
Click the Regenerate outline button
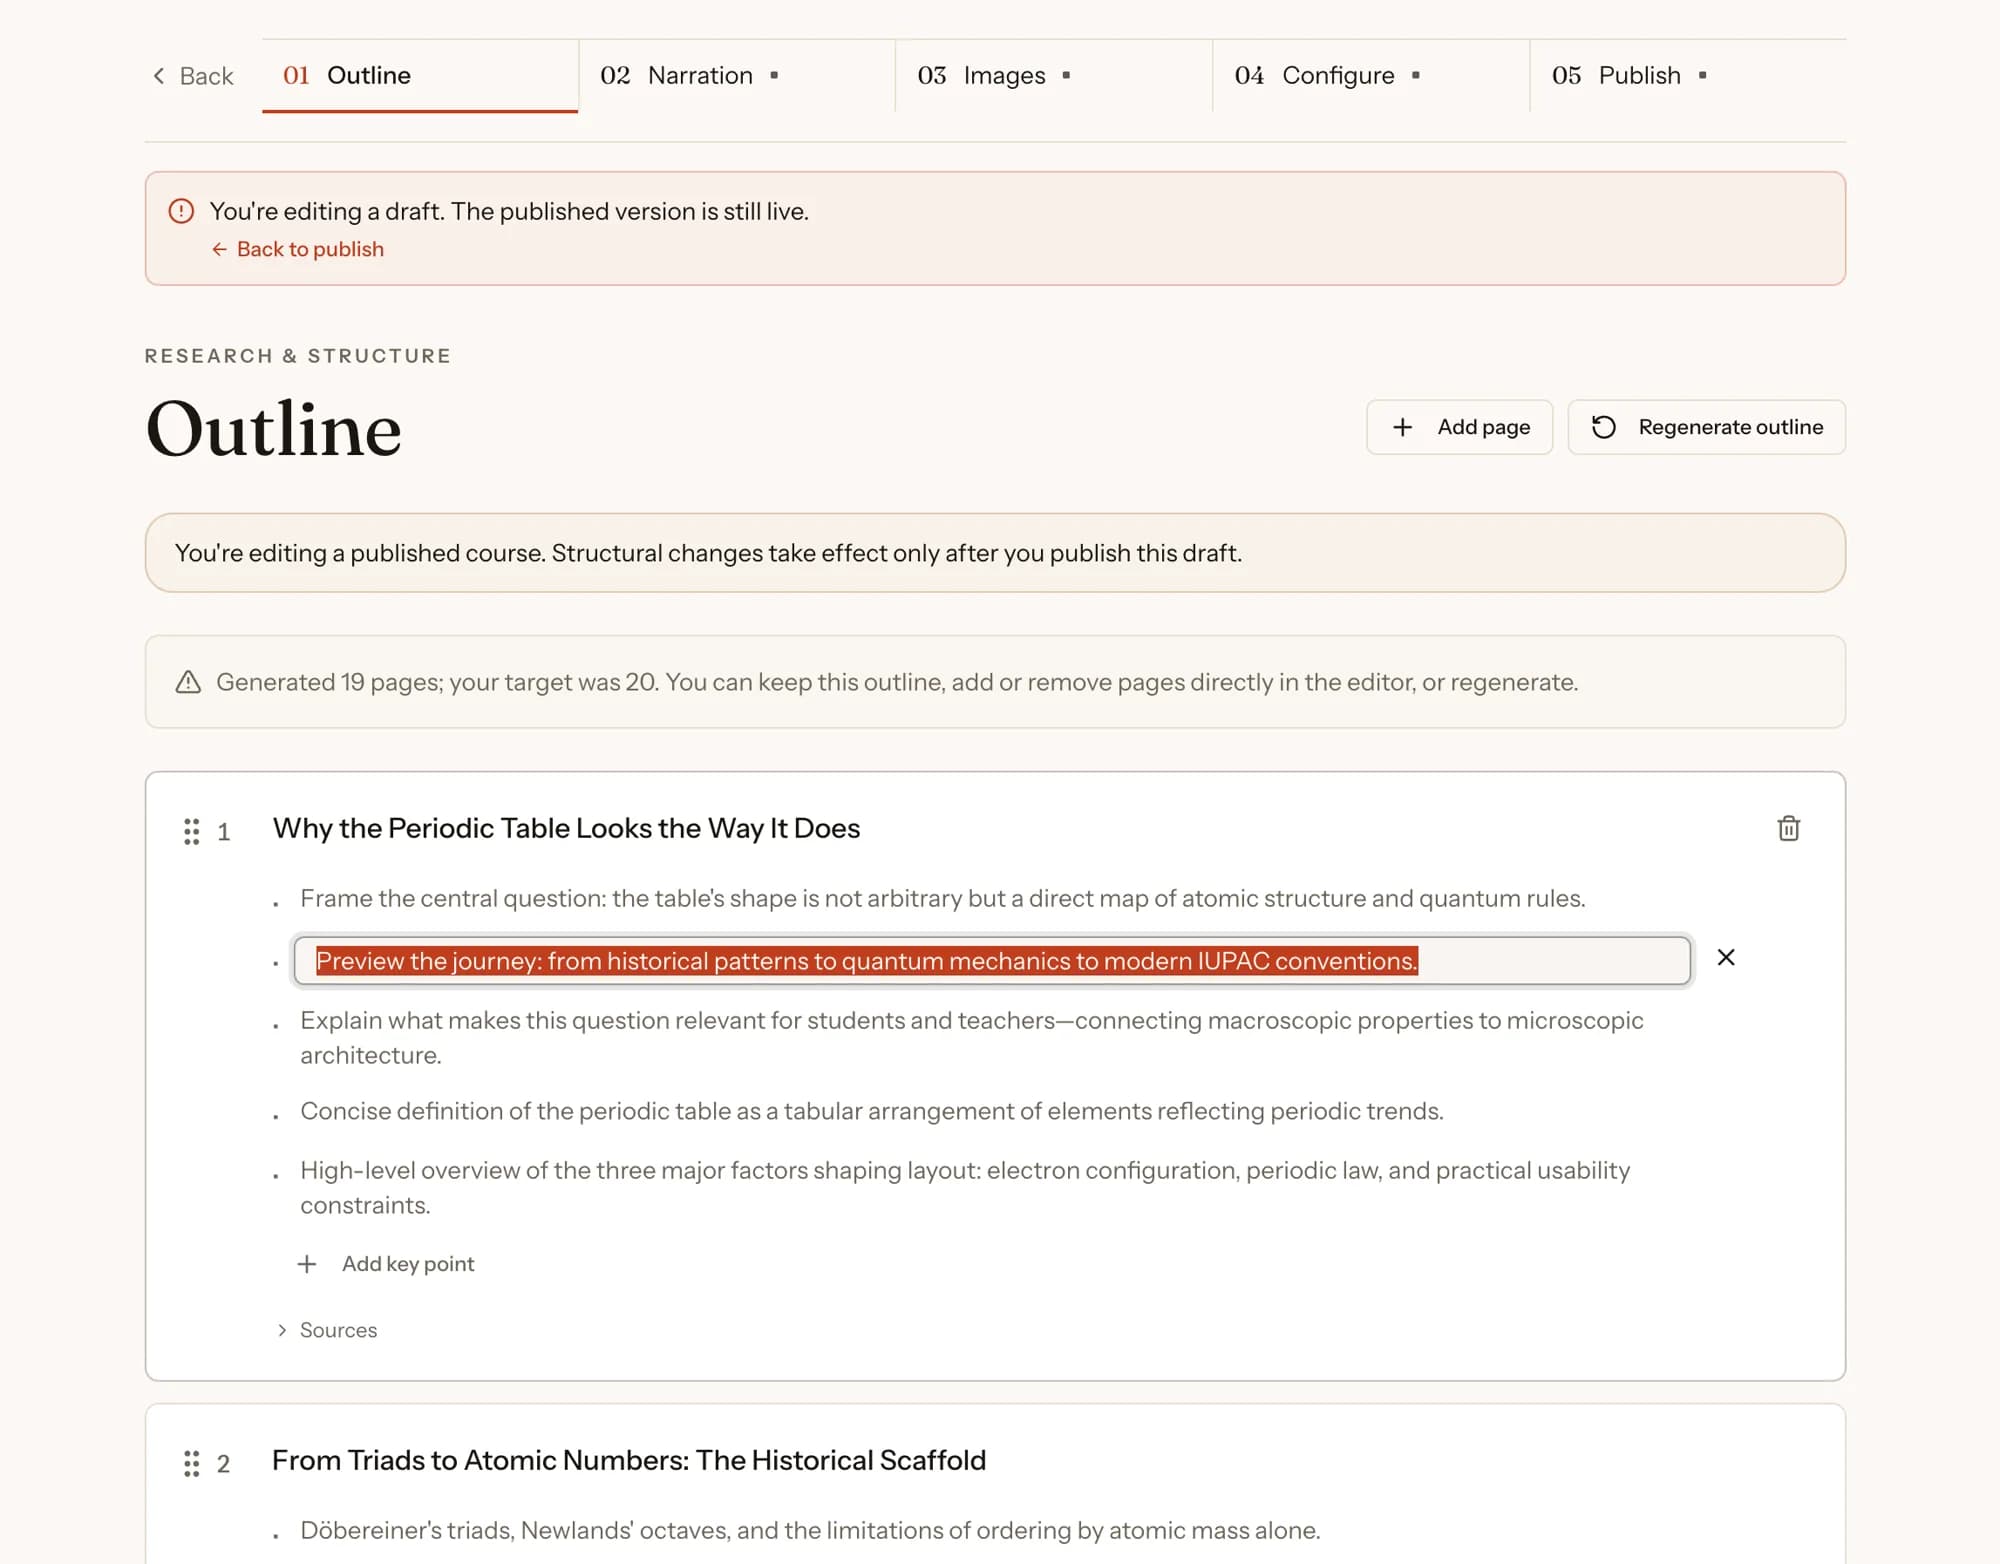(1706, 427)
